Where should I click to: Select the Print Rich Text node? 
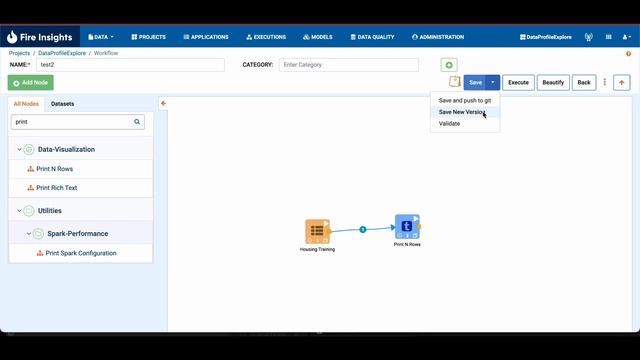pos(81,188)
